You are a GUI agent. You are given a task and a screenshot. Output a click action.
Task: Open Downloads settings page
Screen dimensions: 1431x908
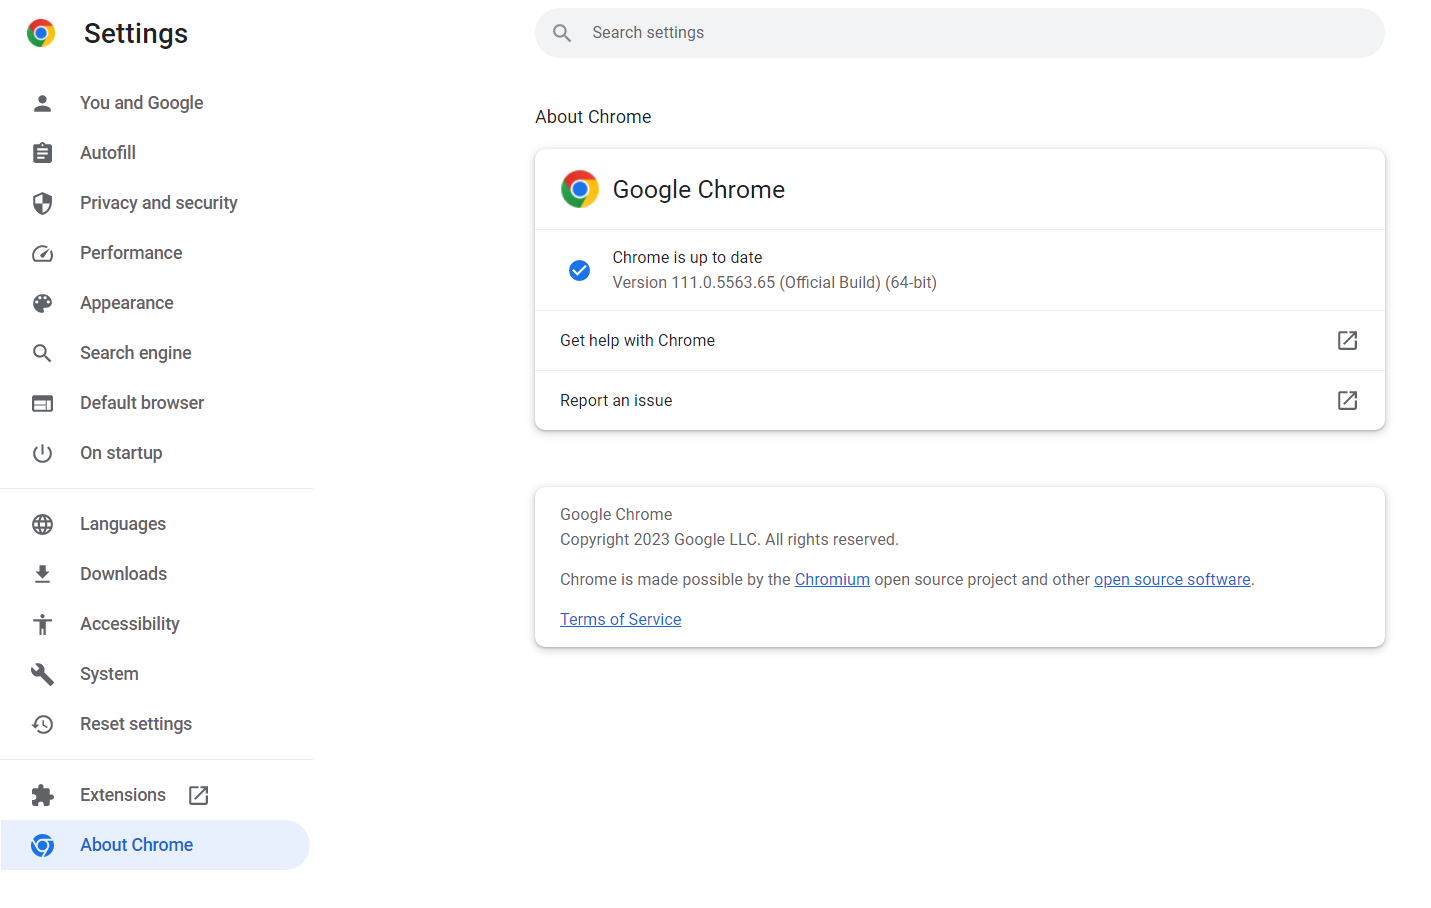click(x=123, y=574)
